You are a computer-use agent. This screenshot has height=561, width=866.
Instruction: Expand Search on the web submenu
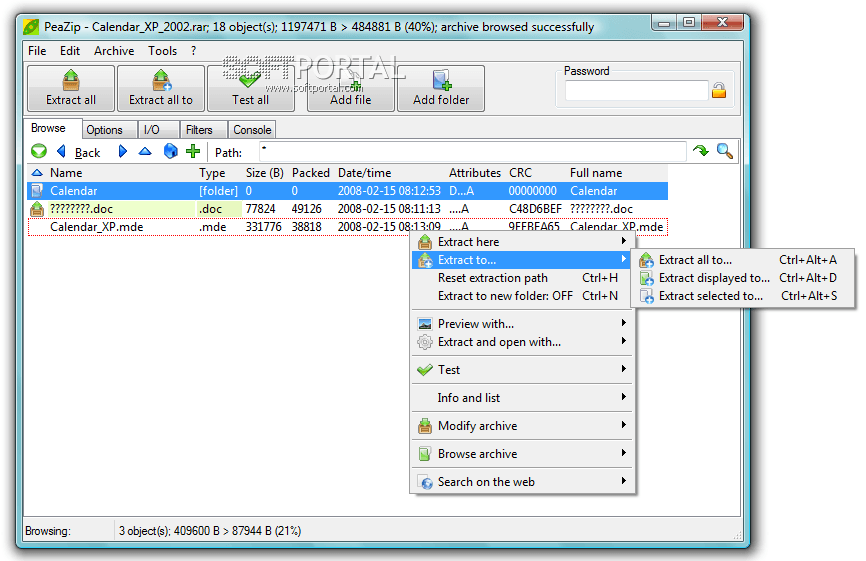[x=522, y=482]
